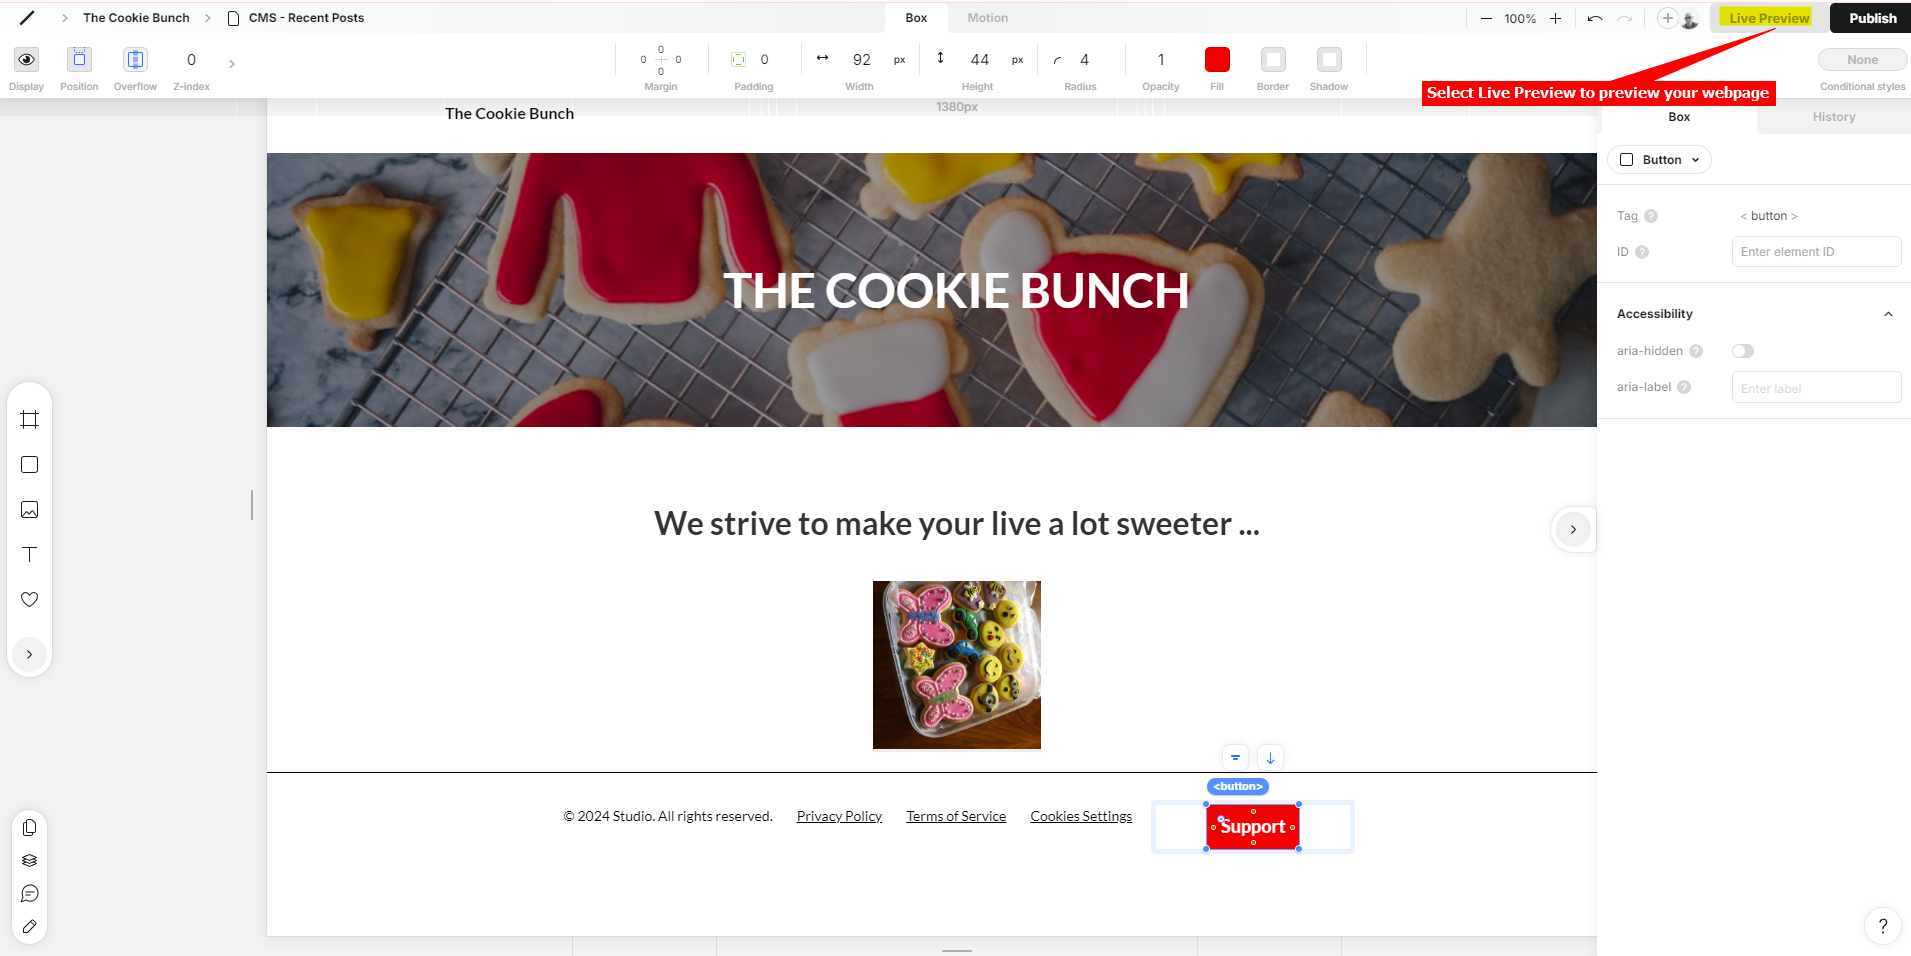Viewport: 1911px width, 956px height.
Task: Select the Frame tool in left toolbar
Action: click(x=30, y=420)
